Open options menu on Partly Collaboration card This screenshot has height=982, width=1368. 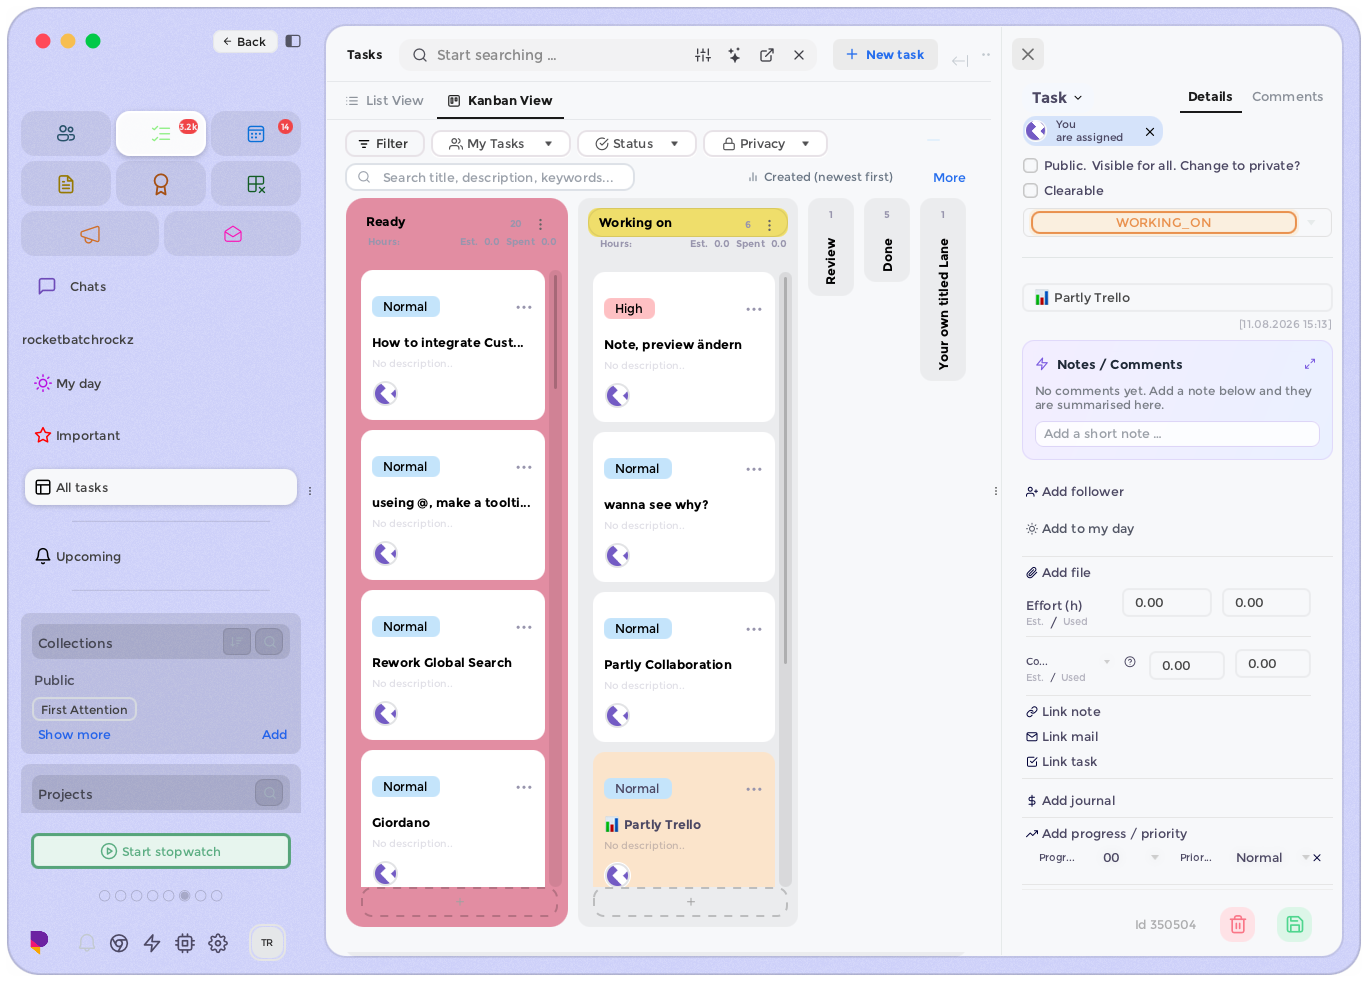754,629
